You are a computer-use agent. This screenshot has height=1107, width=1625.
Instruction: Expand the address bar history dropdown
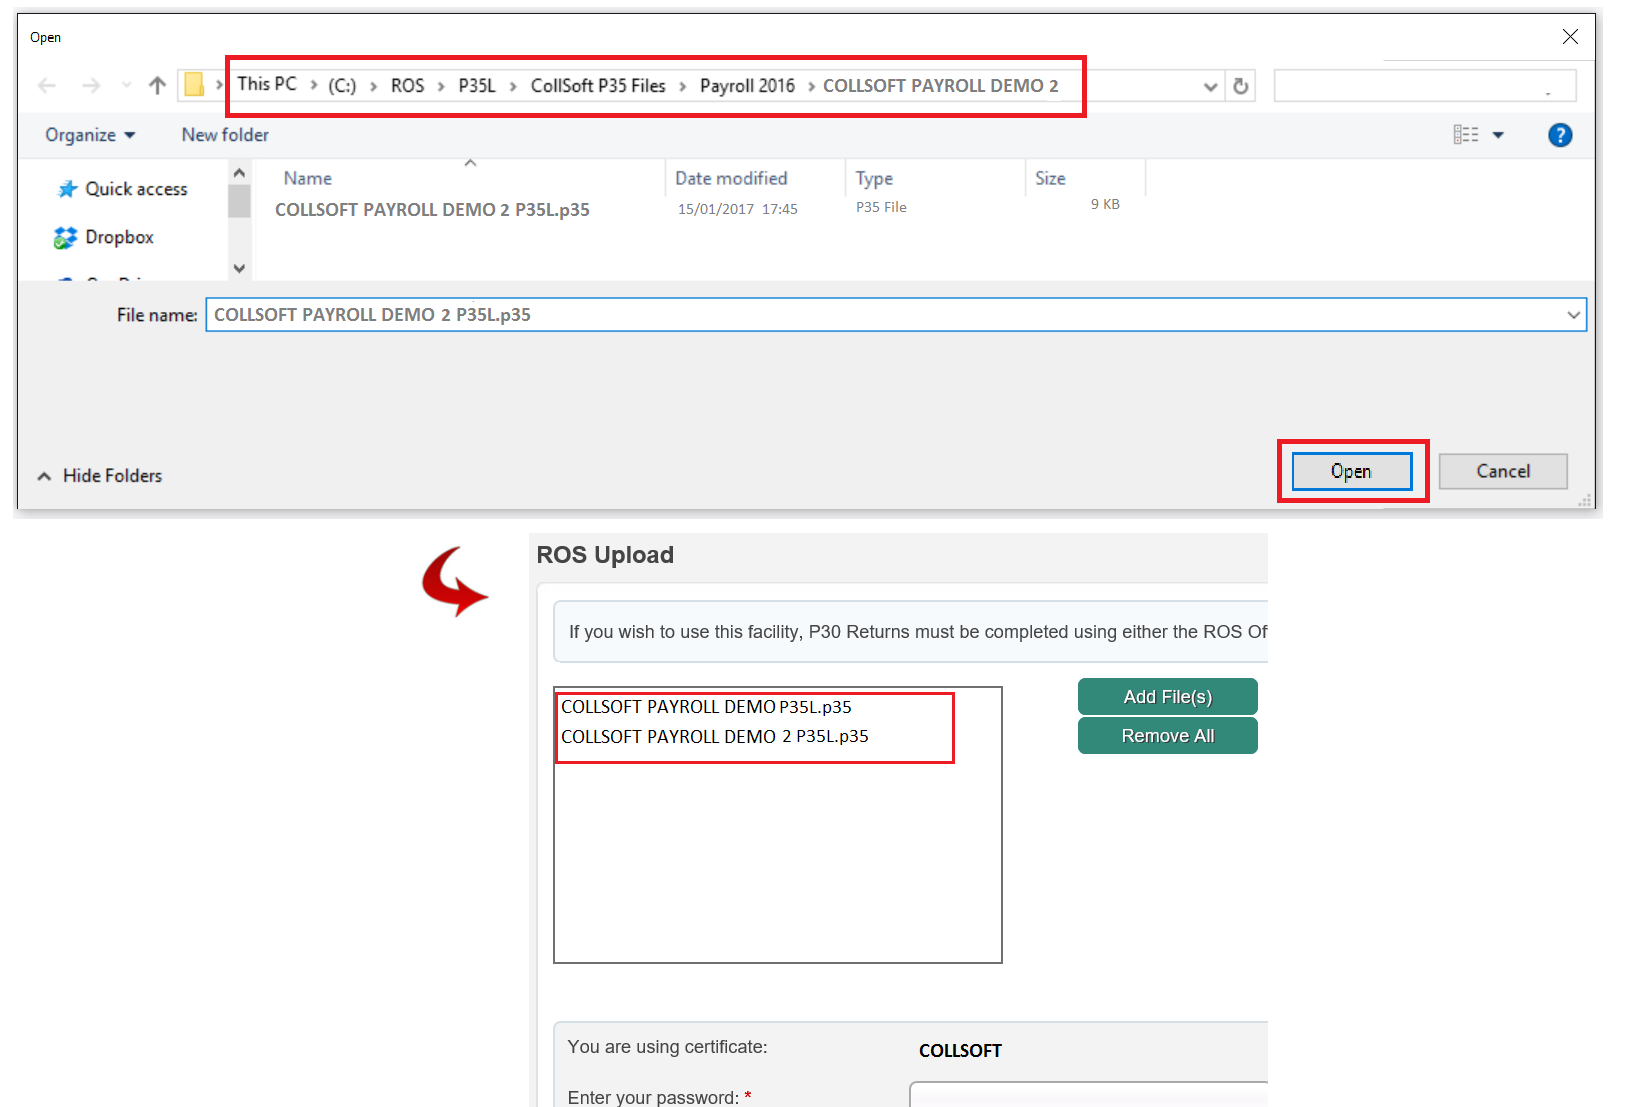[1210, 86]
